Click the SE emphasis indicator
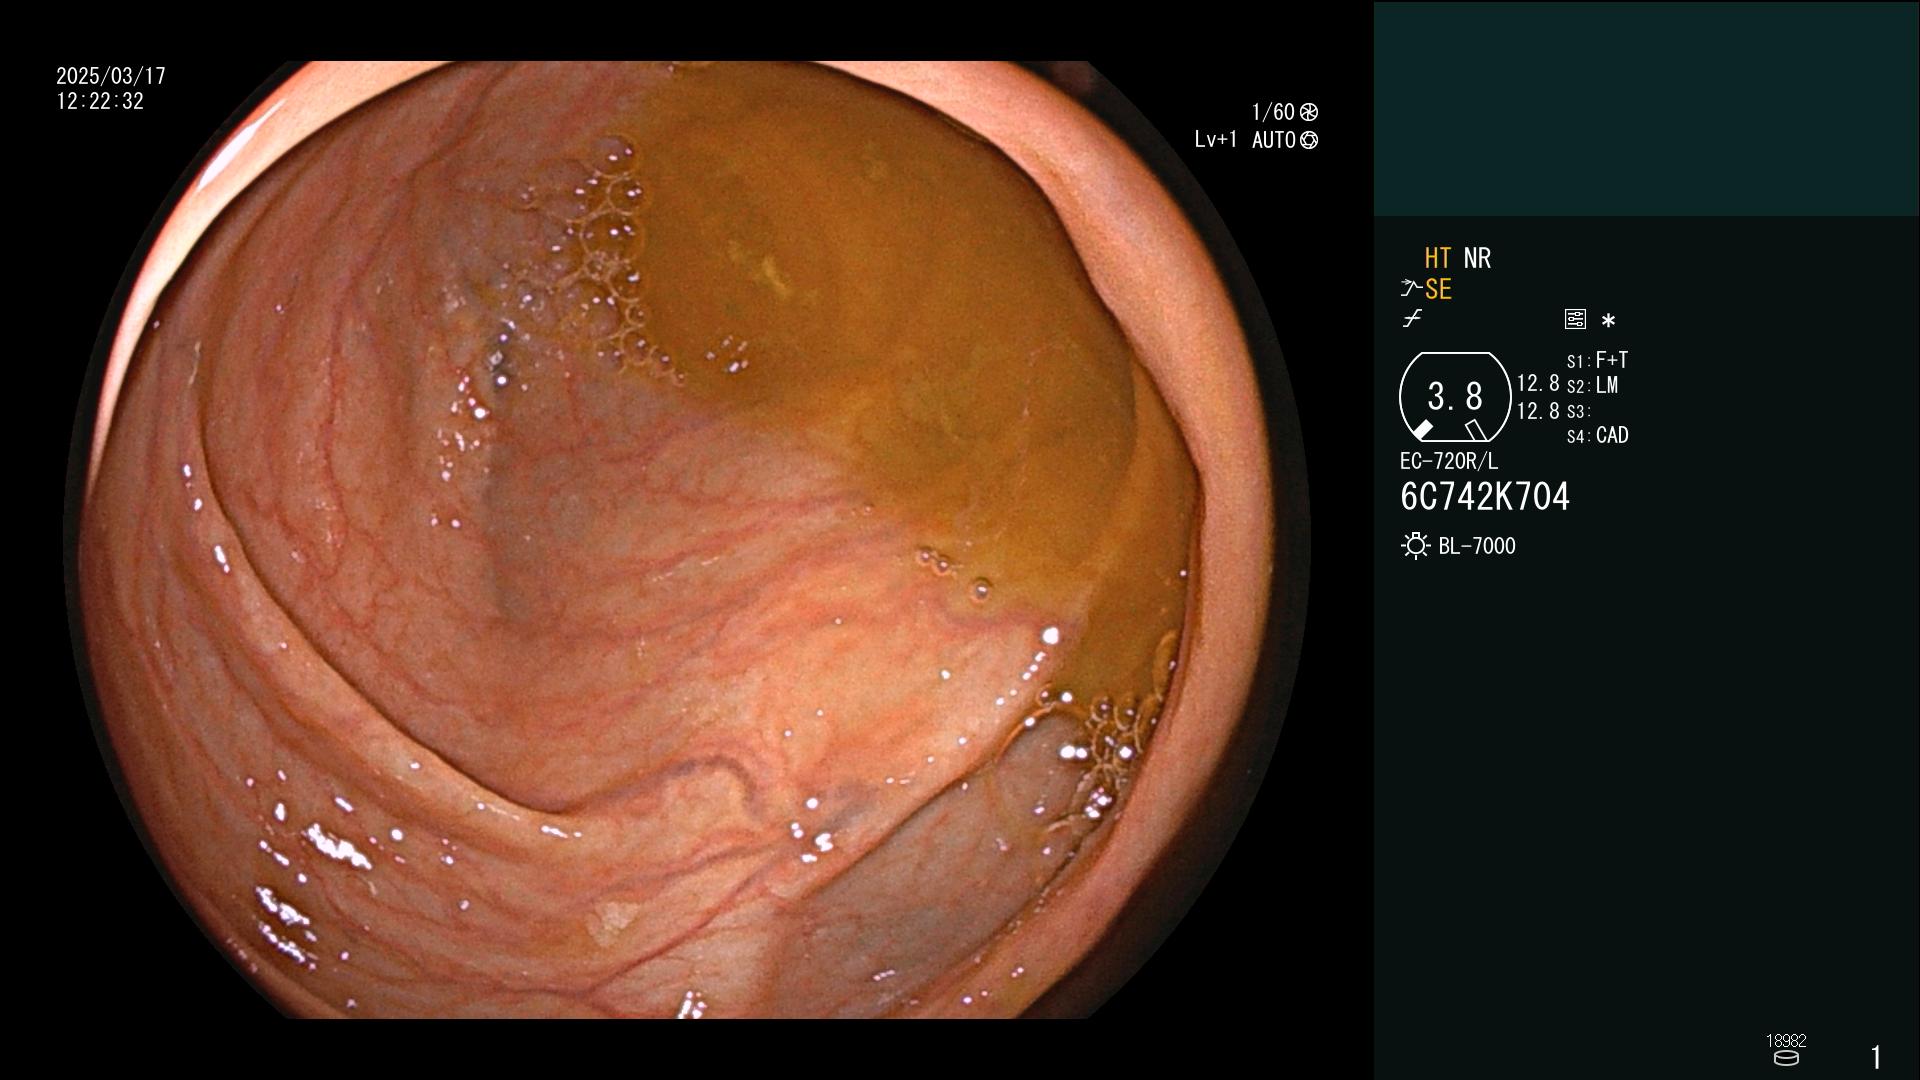The height and width of the screenshot is (1080, 1920). click(x=1438, y=289)
